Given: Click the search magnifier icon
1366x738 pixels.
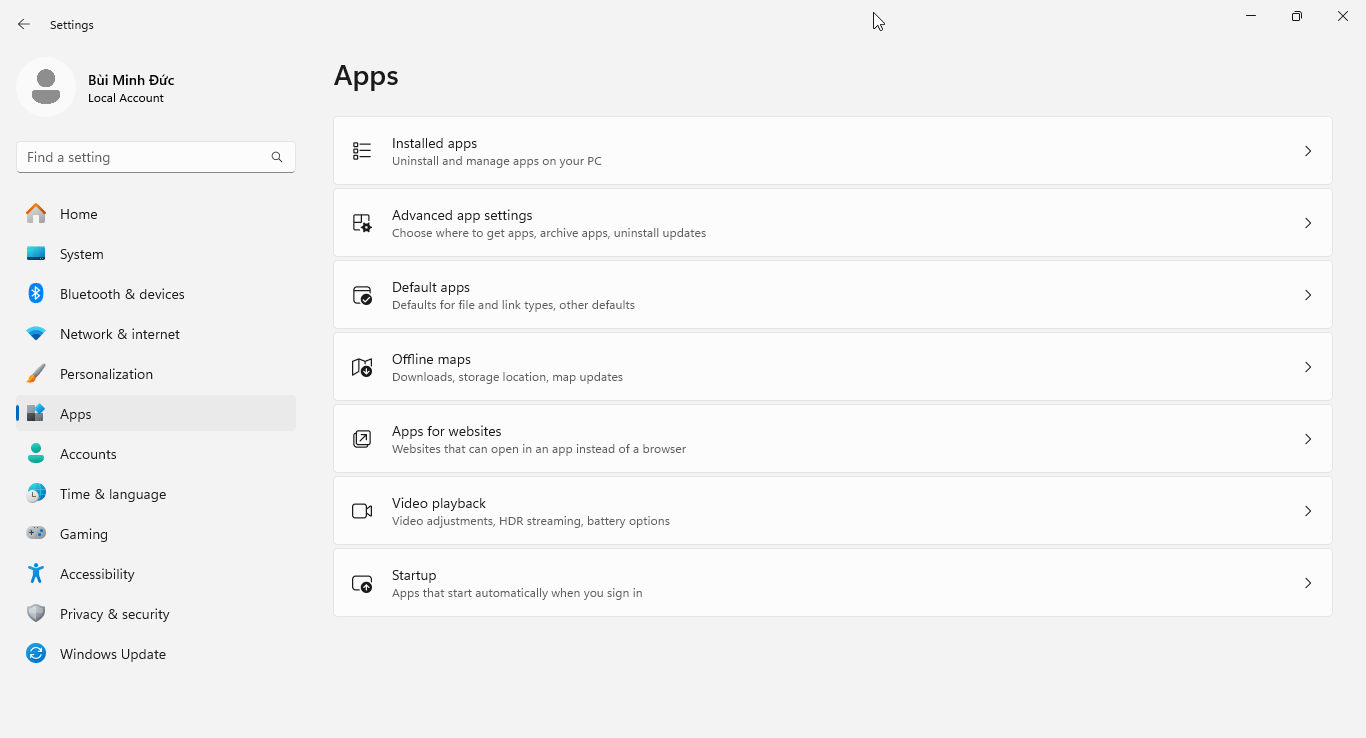Looking at the screenshot, I should point(277,157).
